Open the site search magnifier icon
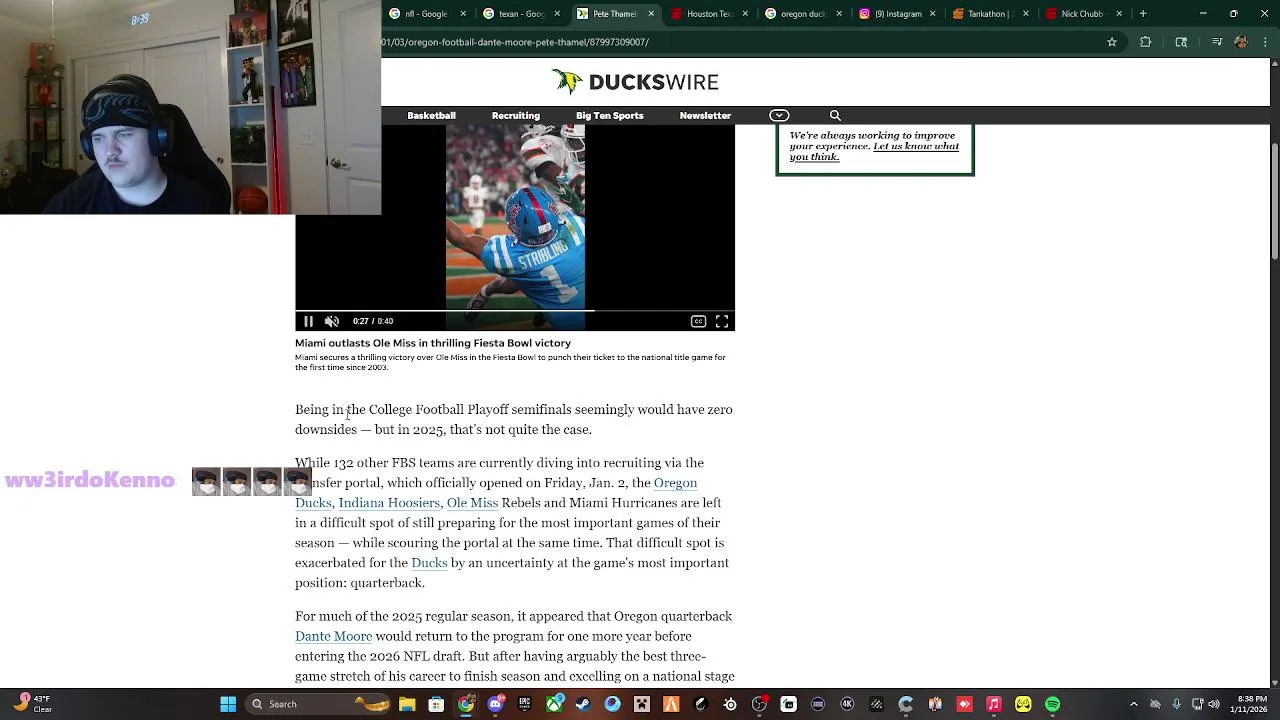Screen dimensions: 1280x720 835,116
